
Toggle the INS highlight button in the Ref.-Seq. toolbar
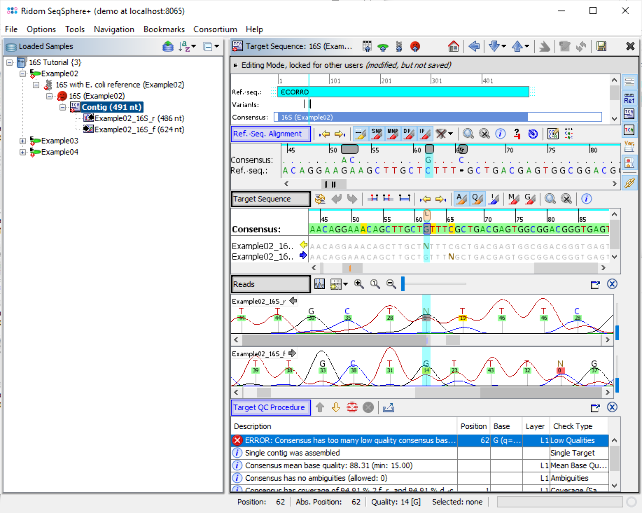(425, 133)
